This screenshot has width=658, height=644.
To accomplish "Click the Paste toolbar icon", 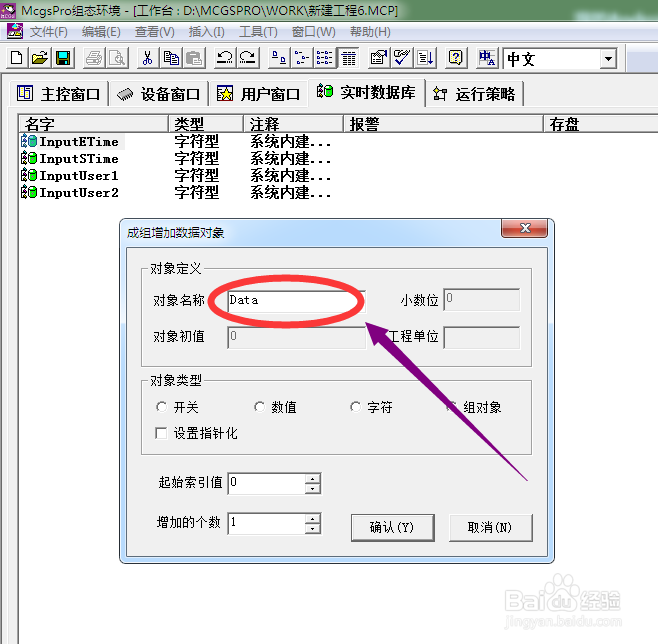I will (x=194, y=58).
